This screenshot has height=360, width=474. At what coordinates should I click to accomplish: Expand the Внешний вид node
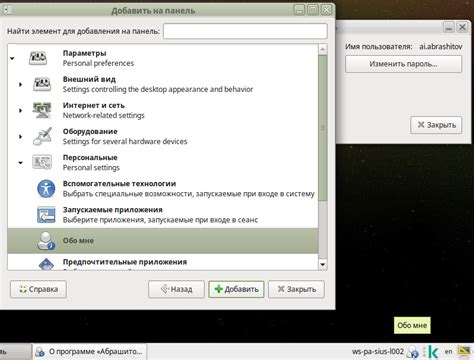20,84
